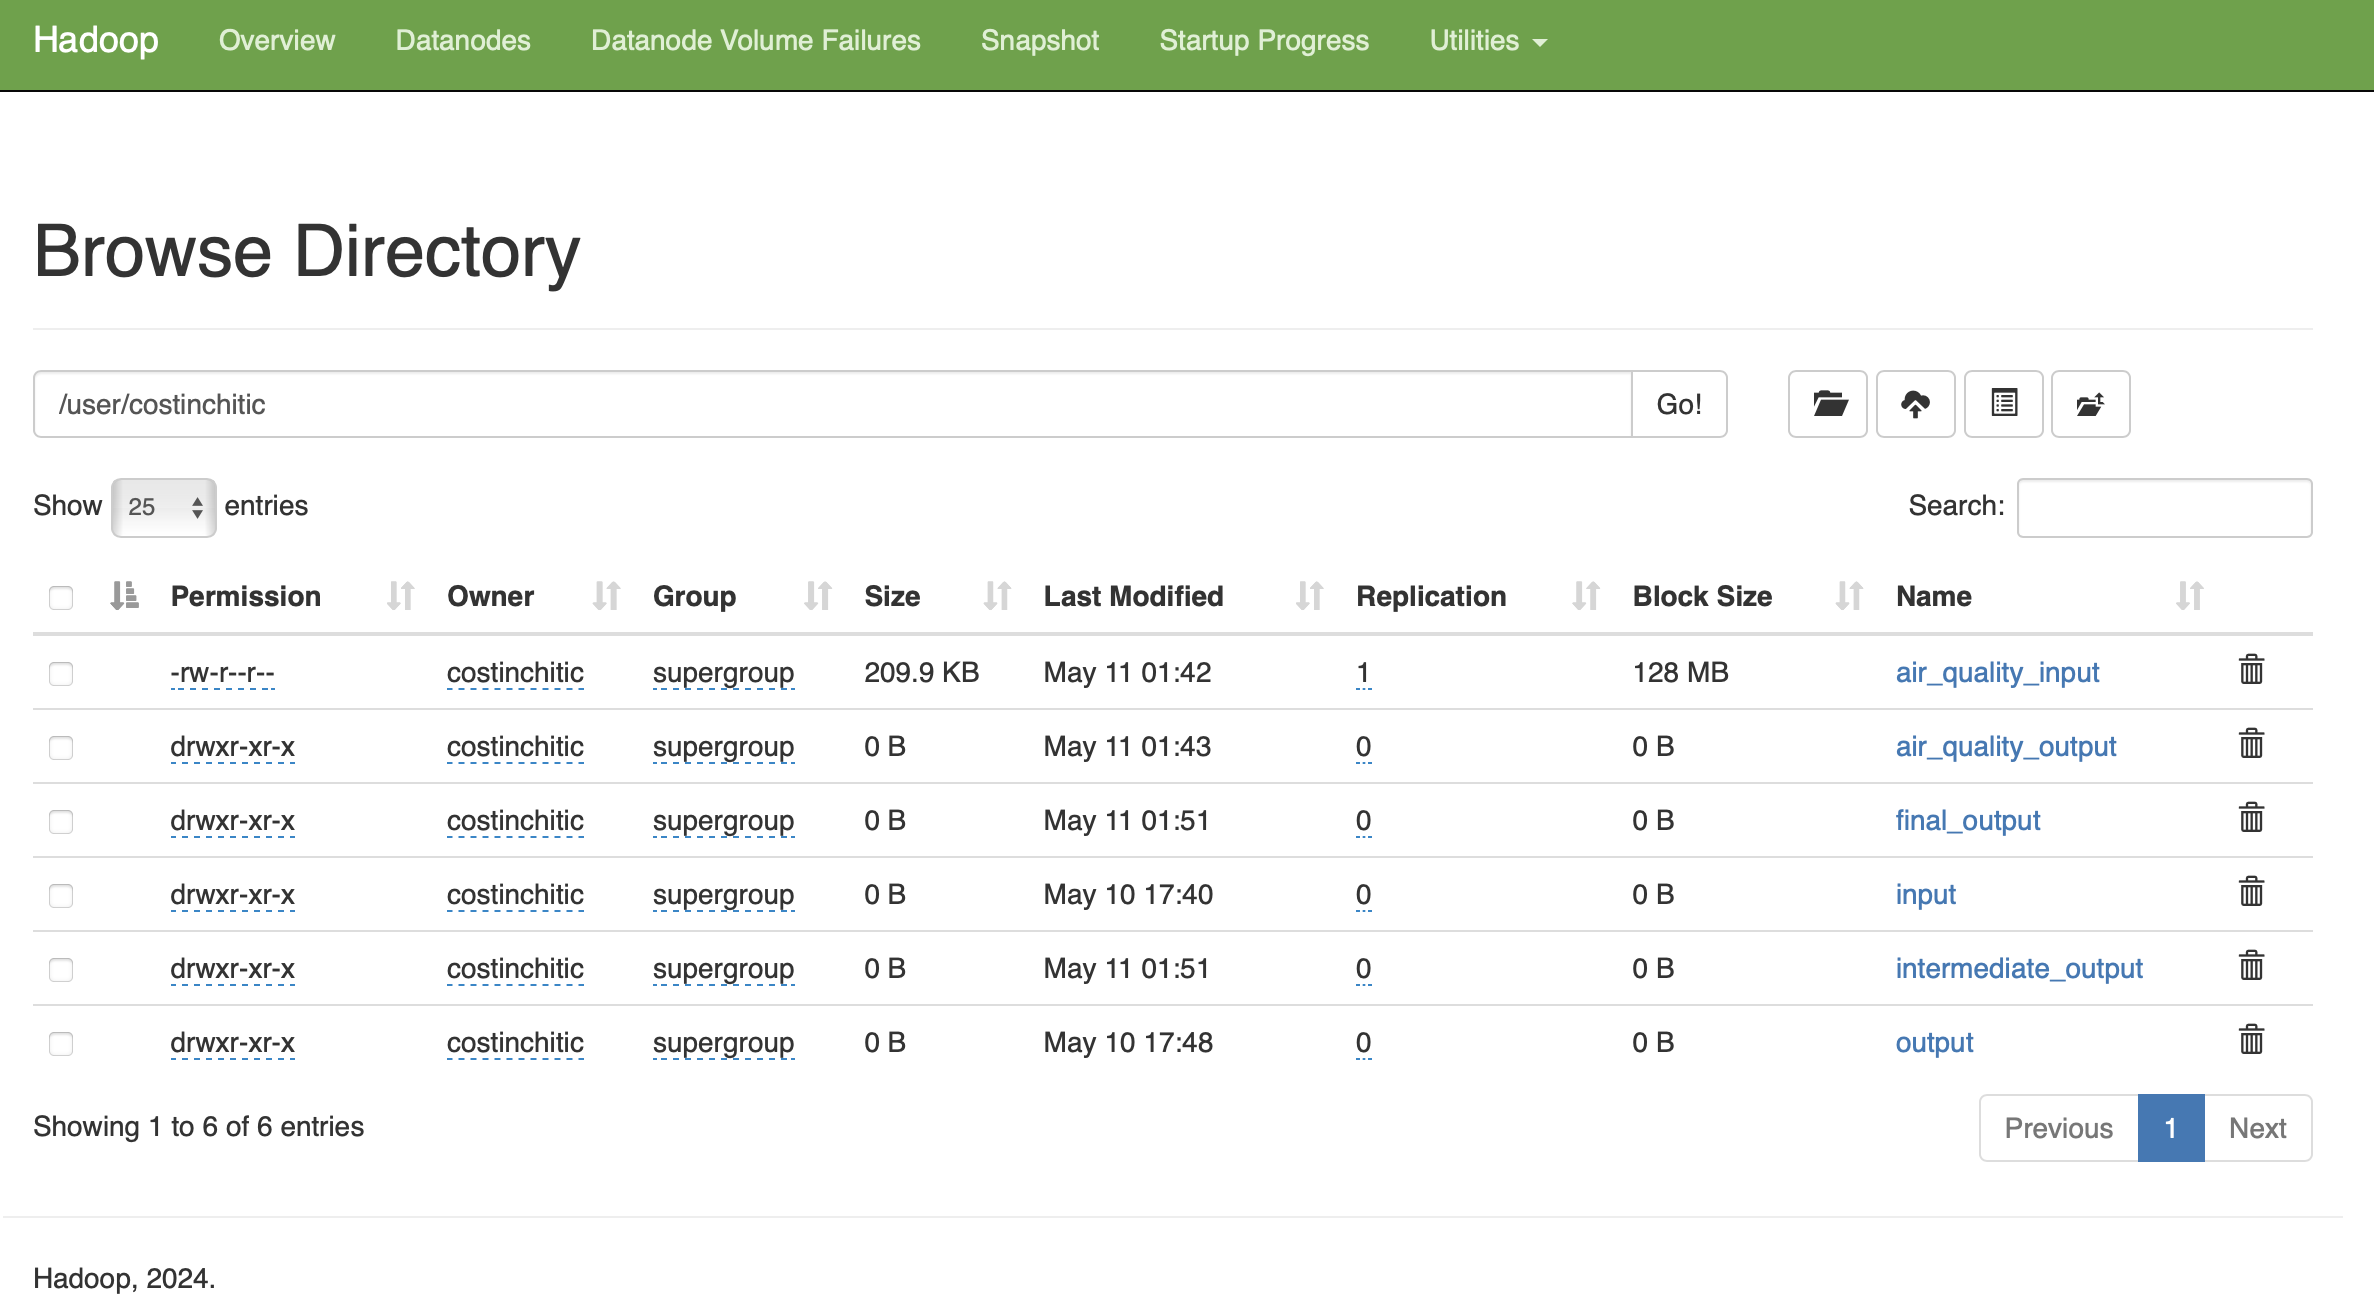The height and width of the screenshot is (1312, 2374).
Task: Delete the air_quality_input file via trash icon
Action: pos(2251,669)
